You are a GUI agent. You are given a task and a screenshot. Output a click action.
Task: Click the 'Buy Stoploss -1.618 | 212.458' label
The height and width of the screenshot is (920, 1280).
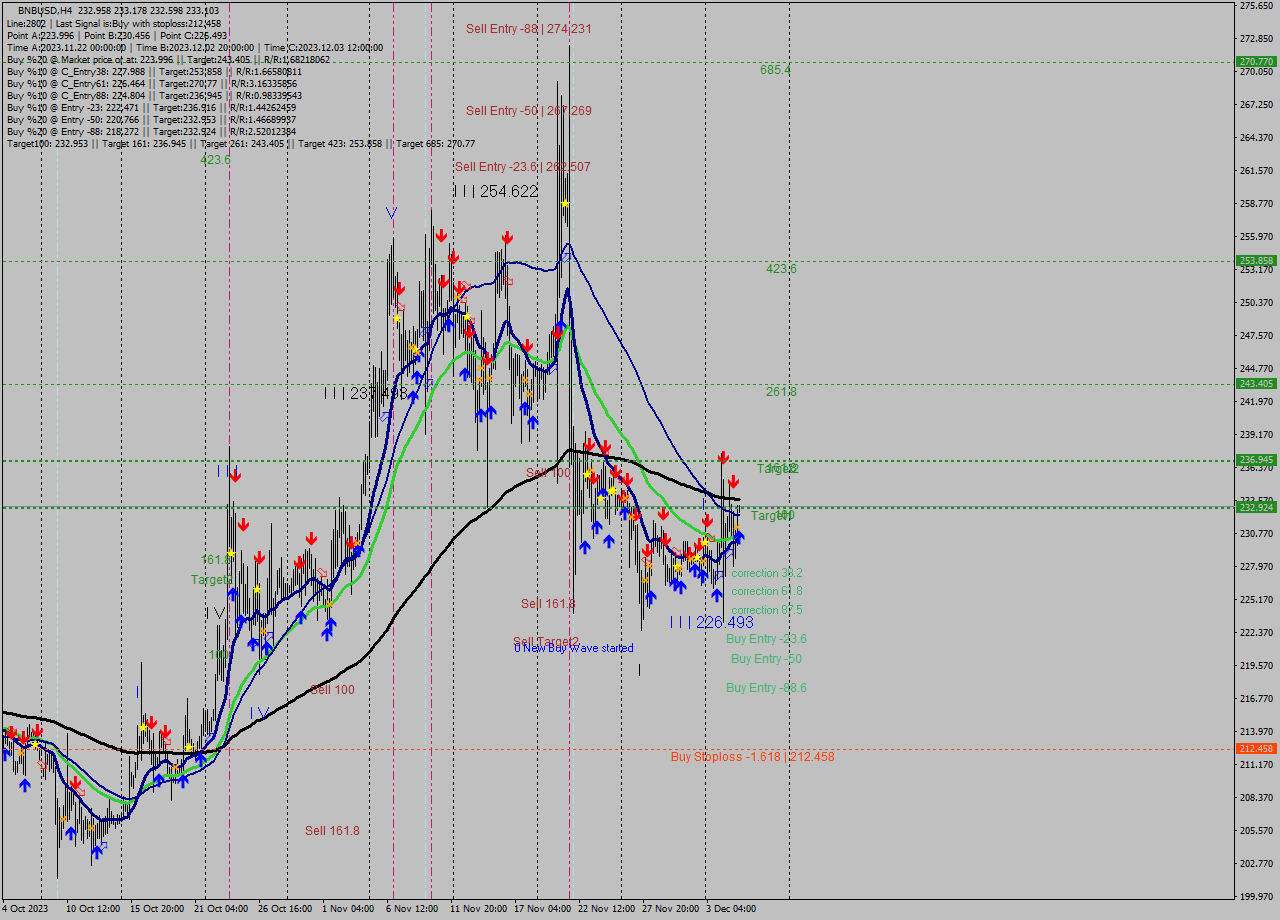tap(752, 757)
